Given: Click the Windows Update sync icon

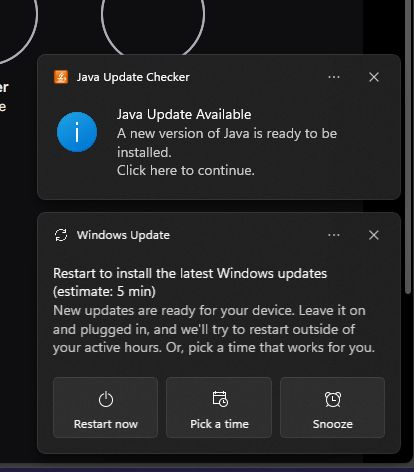Looking at the screenshot, I should pyautogui.click(x=61, y=235).
